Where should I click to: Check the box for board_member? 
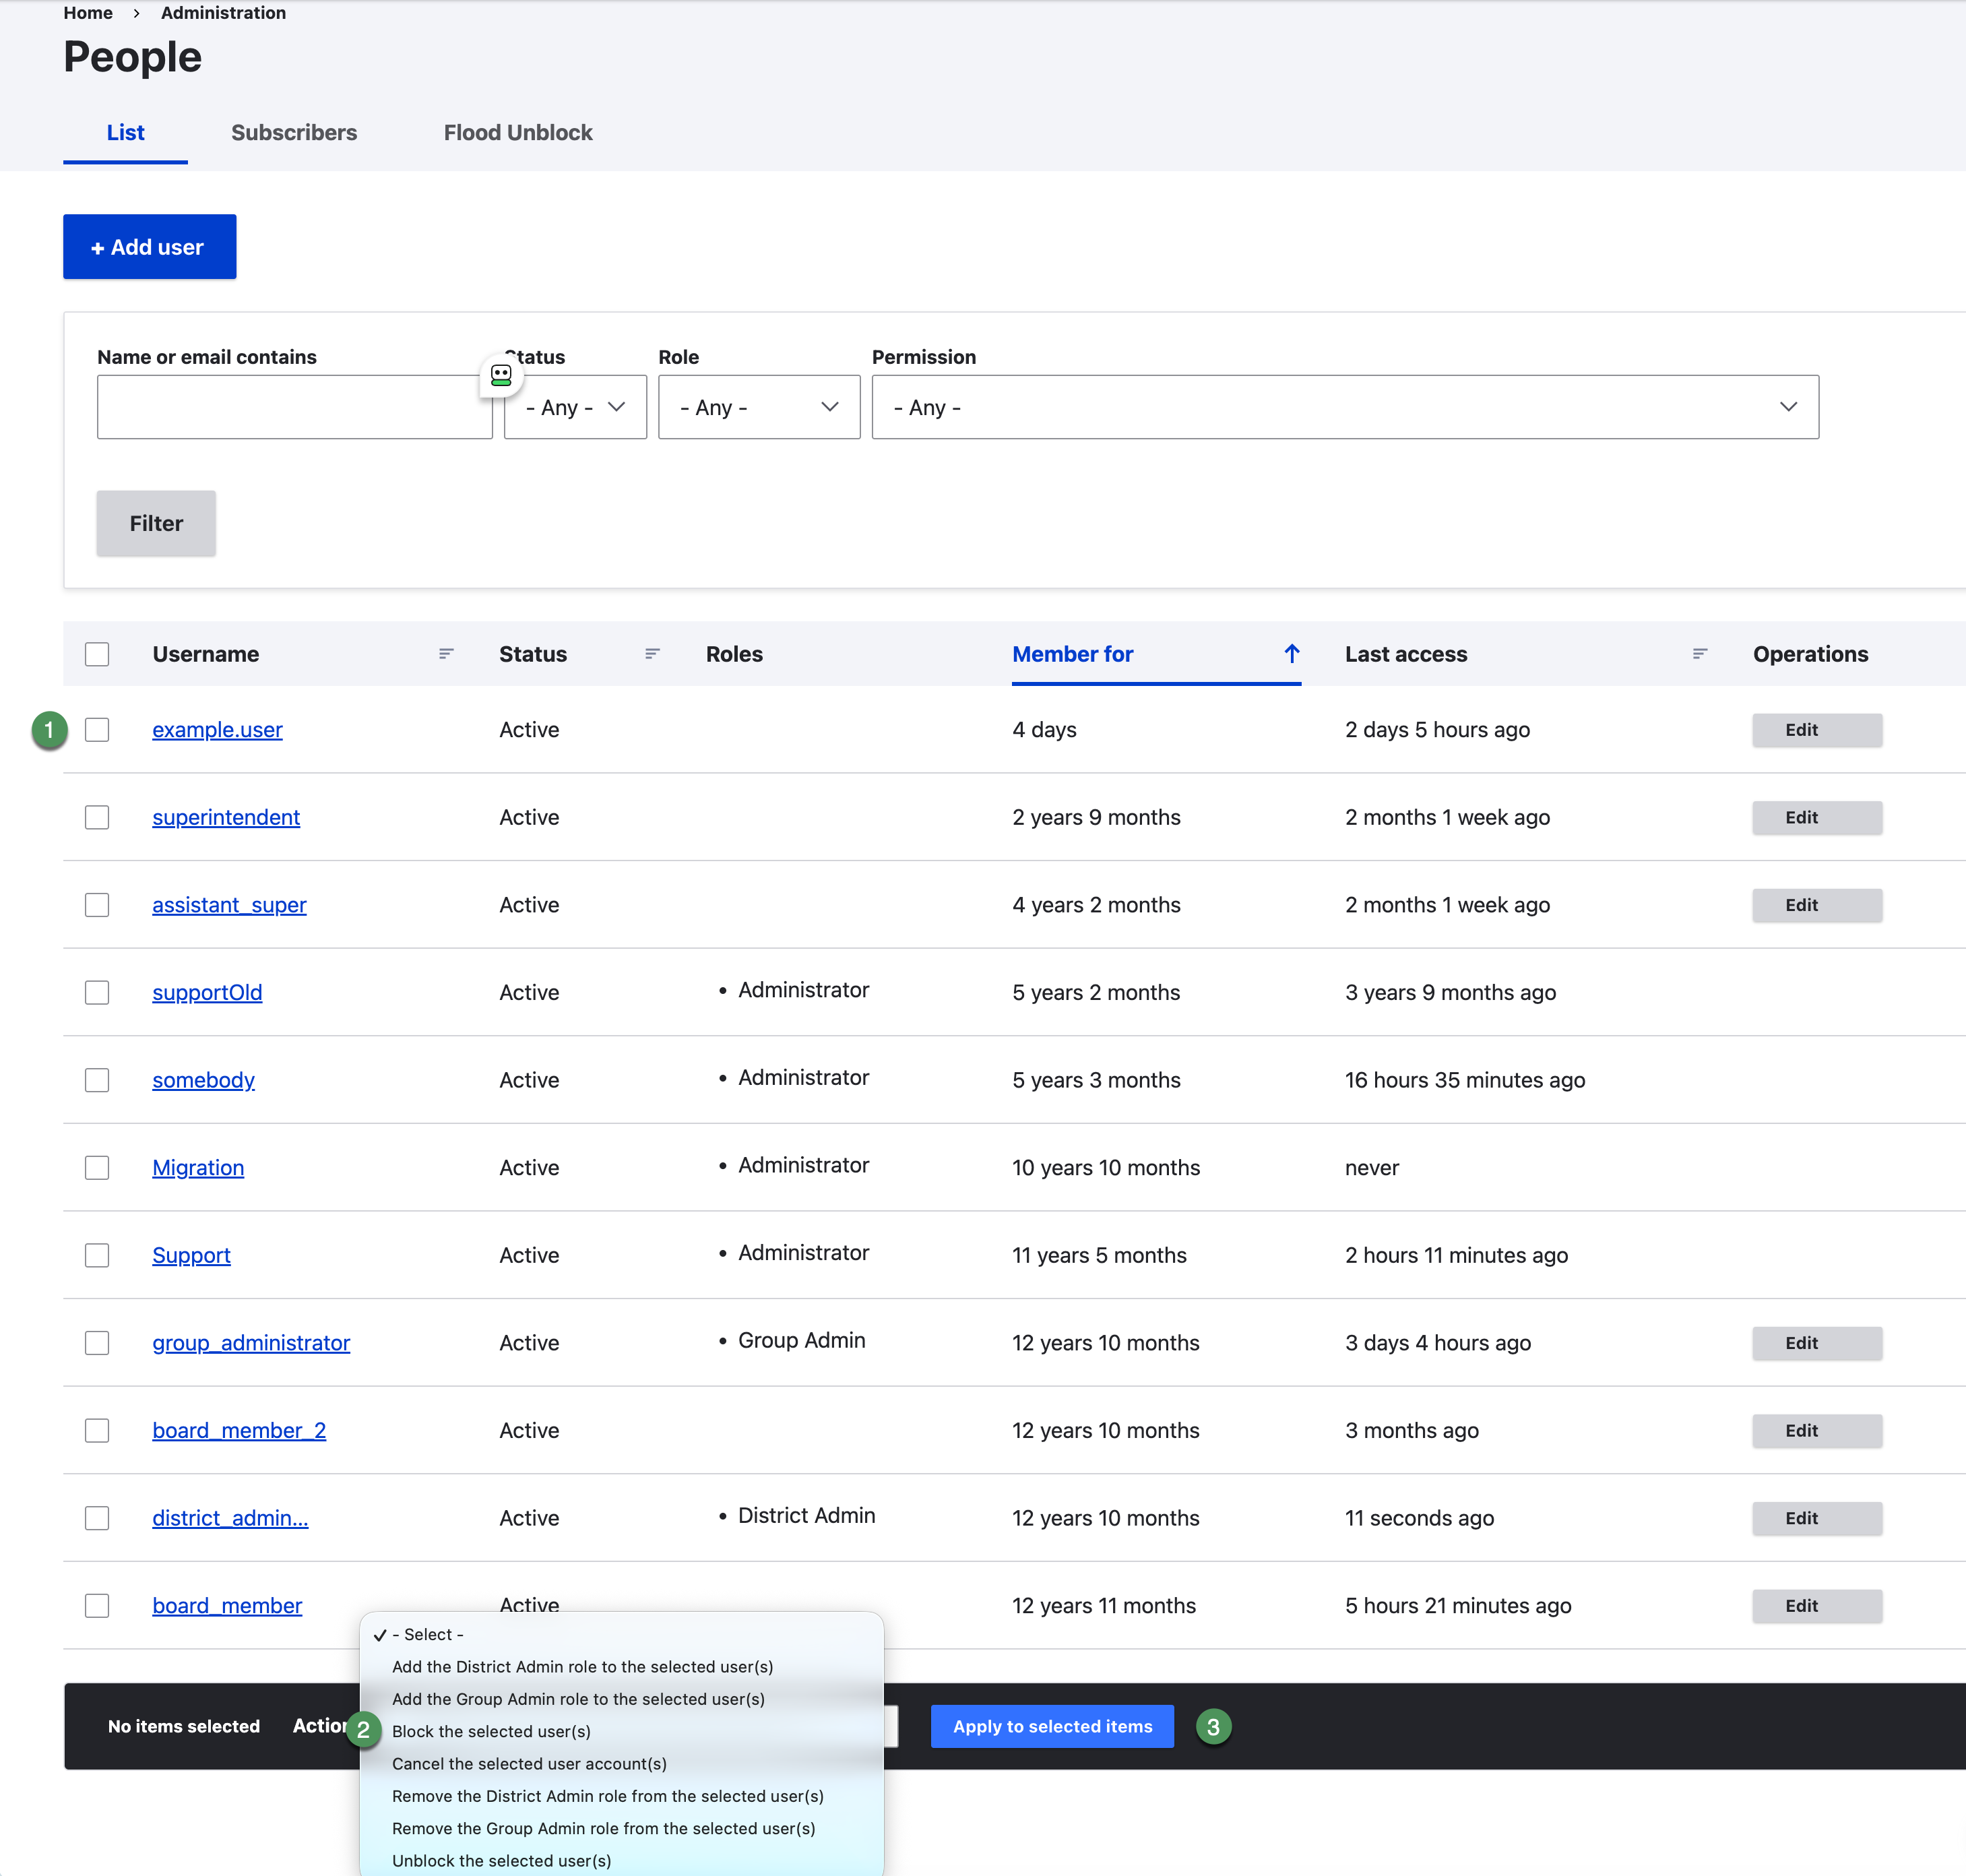pyautogui.click(x=97, y=1606)
